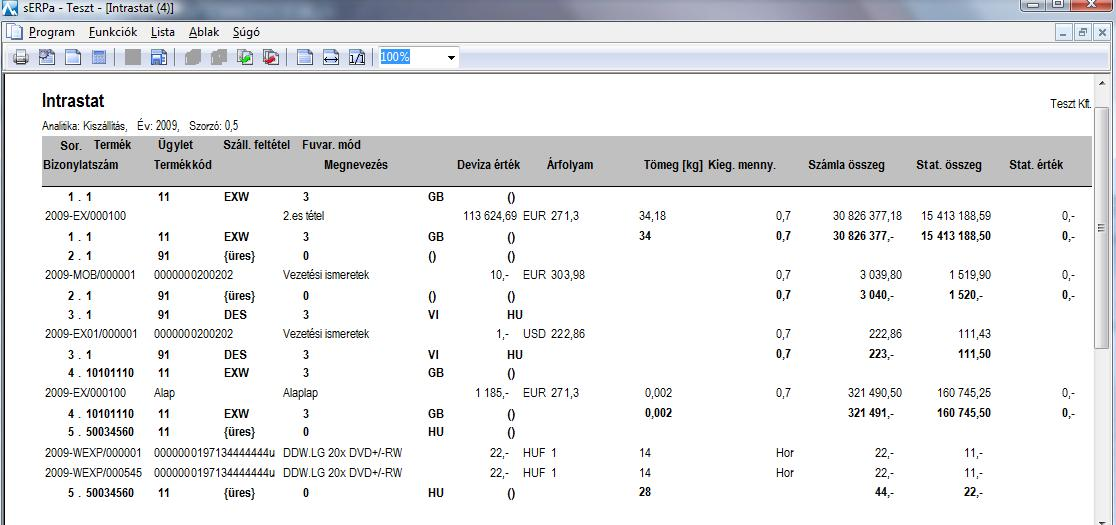Click the Termékkód column header
This screenshot has height=525, width=1116.
point(183,165)
